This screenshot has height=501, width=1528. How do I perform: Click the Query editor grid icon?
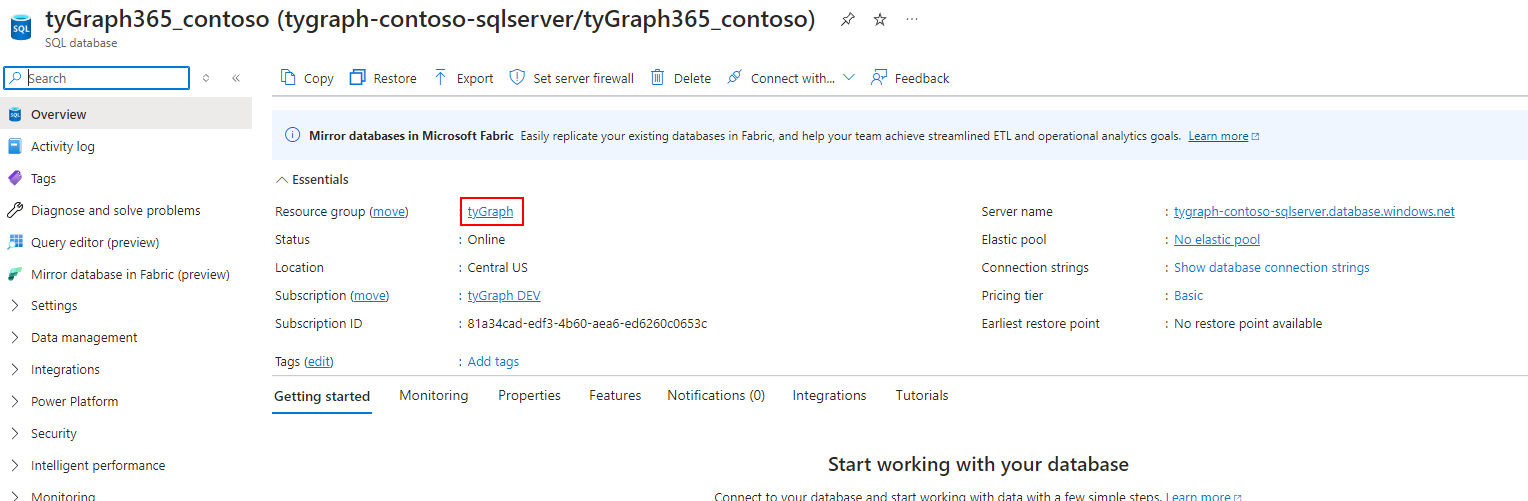point(15,242)
